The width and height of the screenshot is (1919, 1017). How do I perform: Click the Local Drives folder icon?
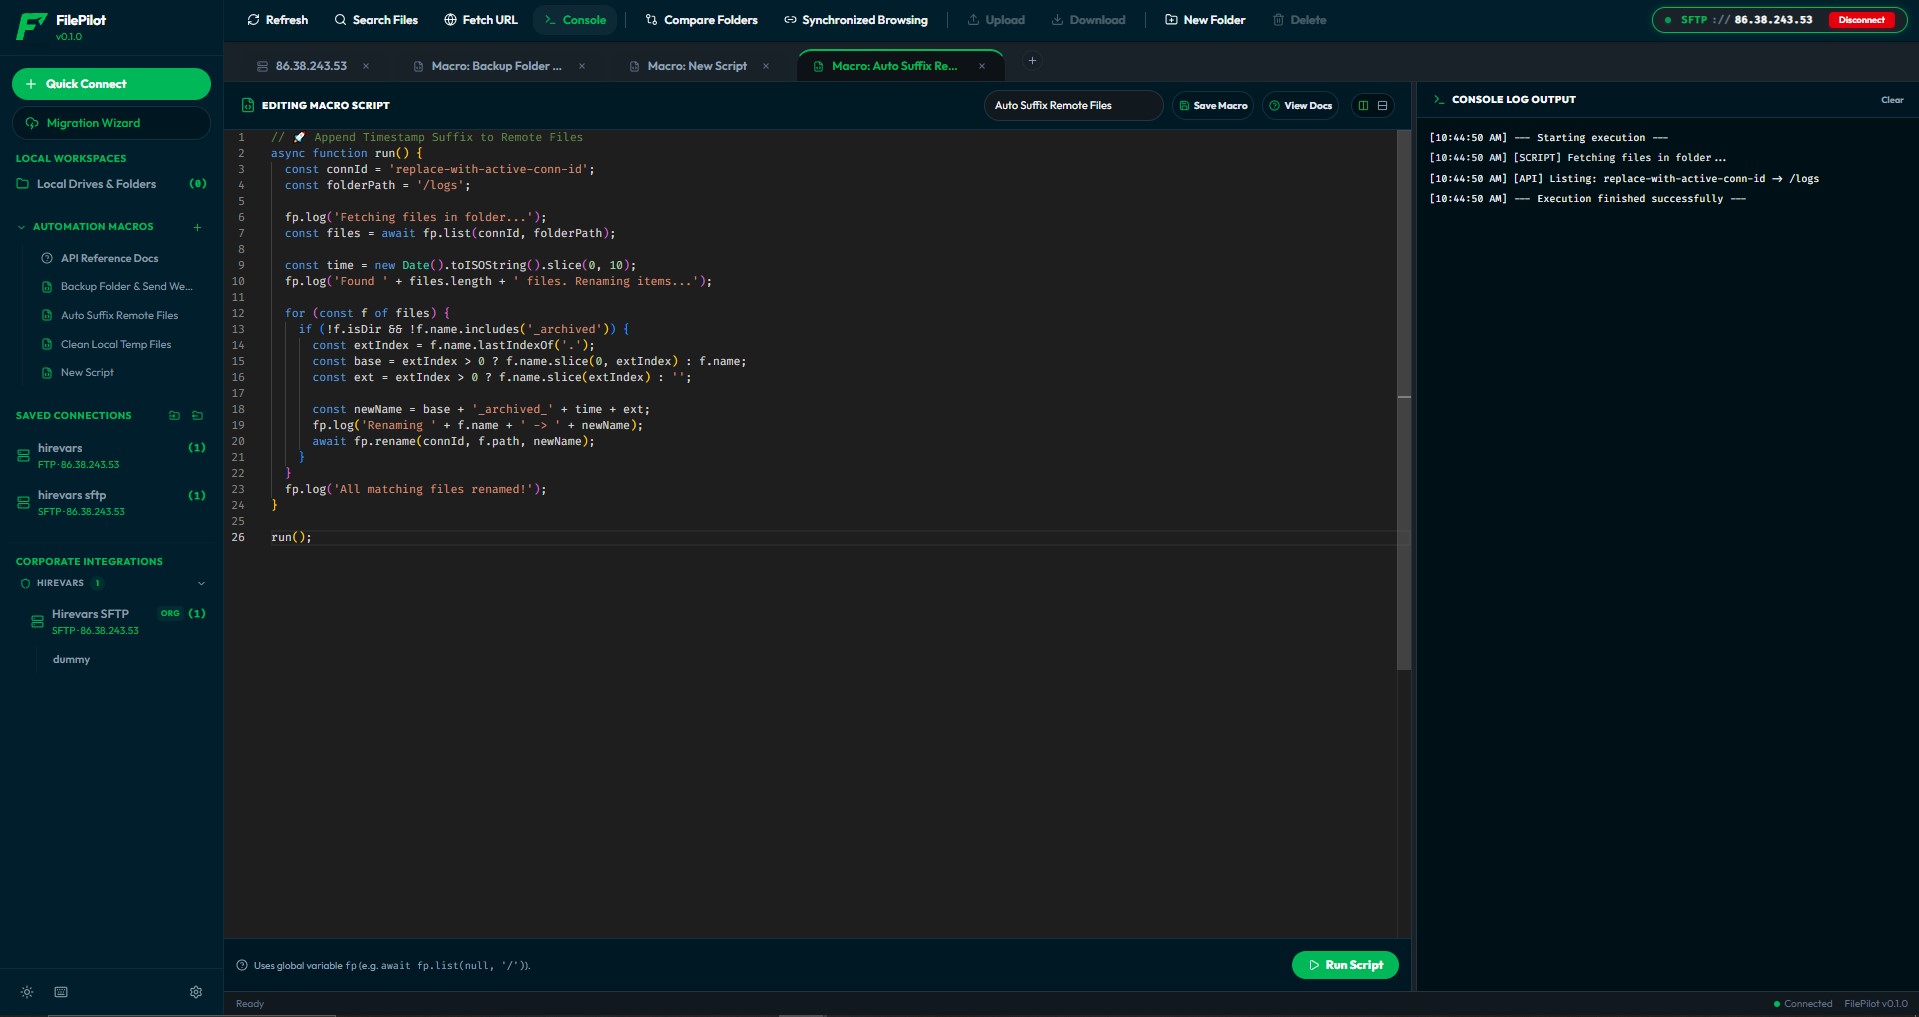tap(22, 184)
